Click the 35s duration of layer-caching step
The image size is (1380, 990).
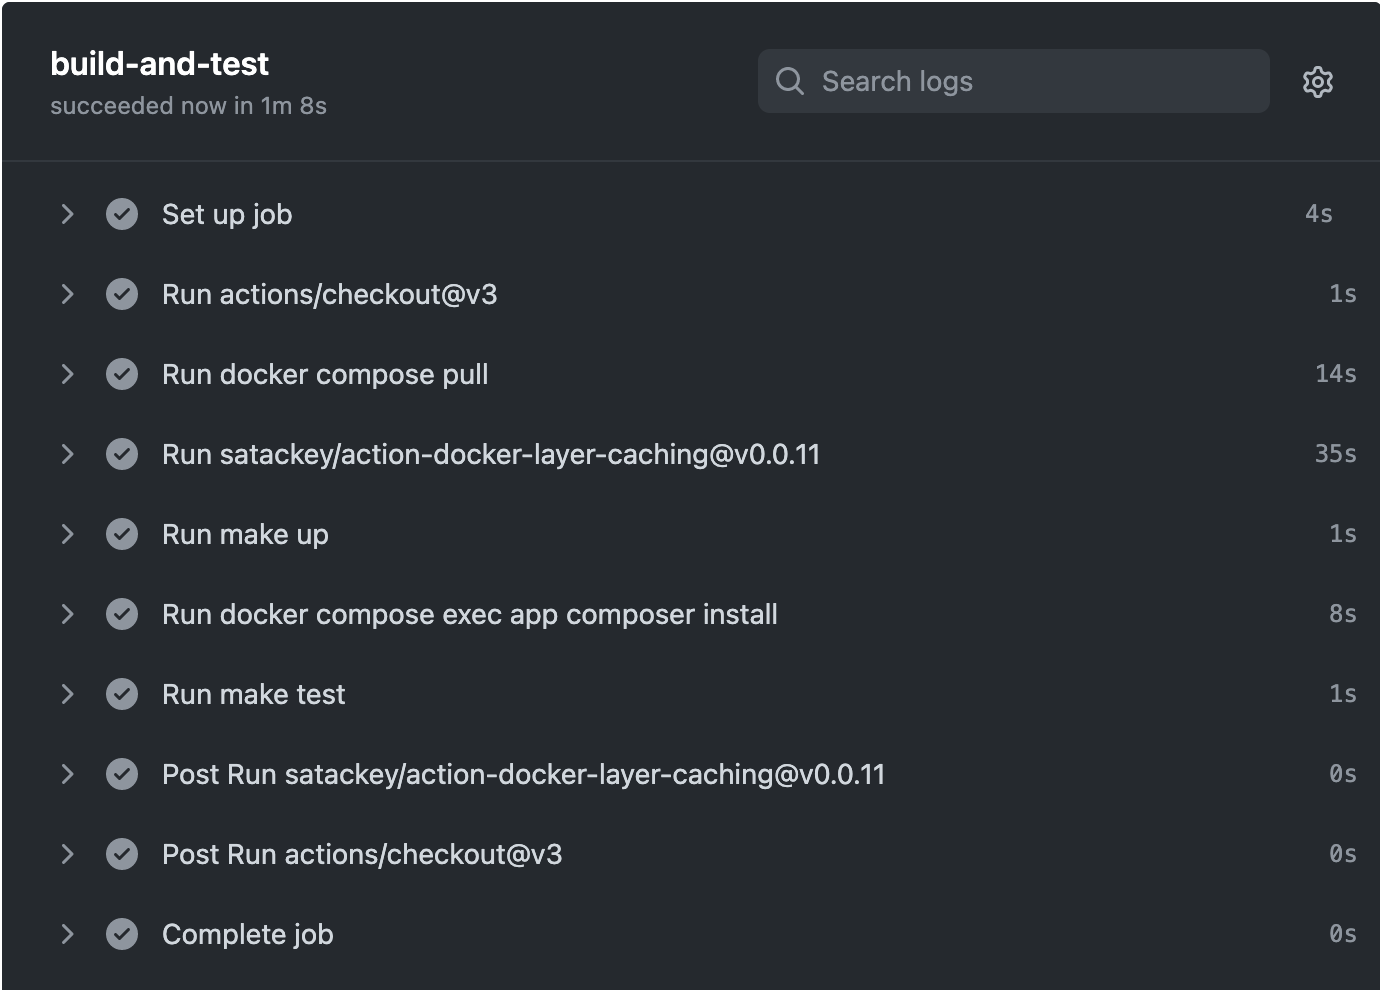point(1335,454)
